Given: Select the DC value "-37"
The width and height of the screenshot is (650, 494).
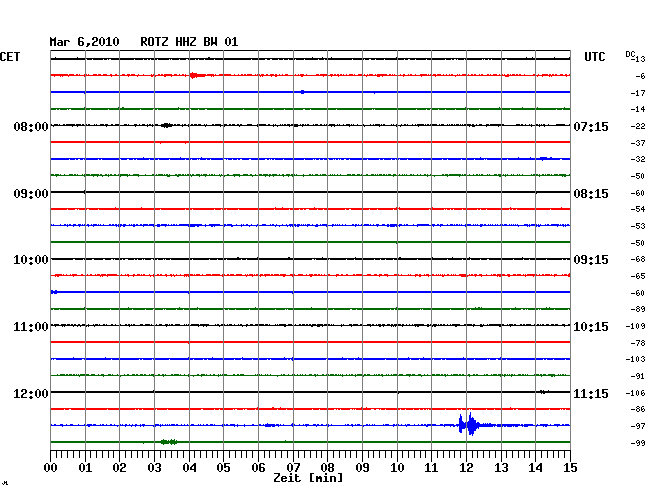Looking at the screenshot, I should [638, 143].
